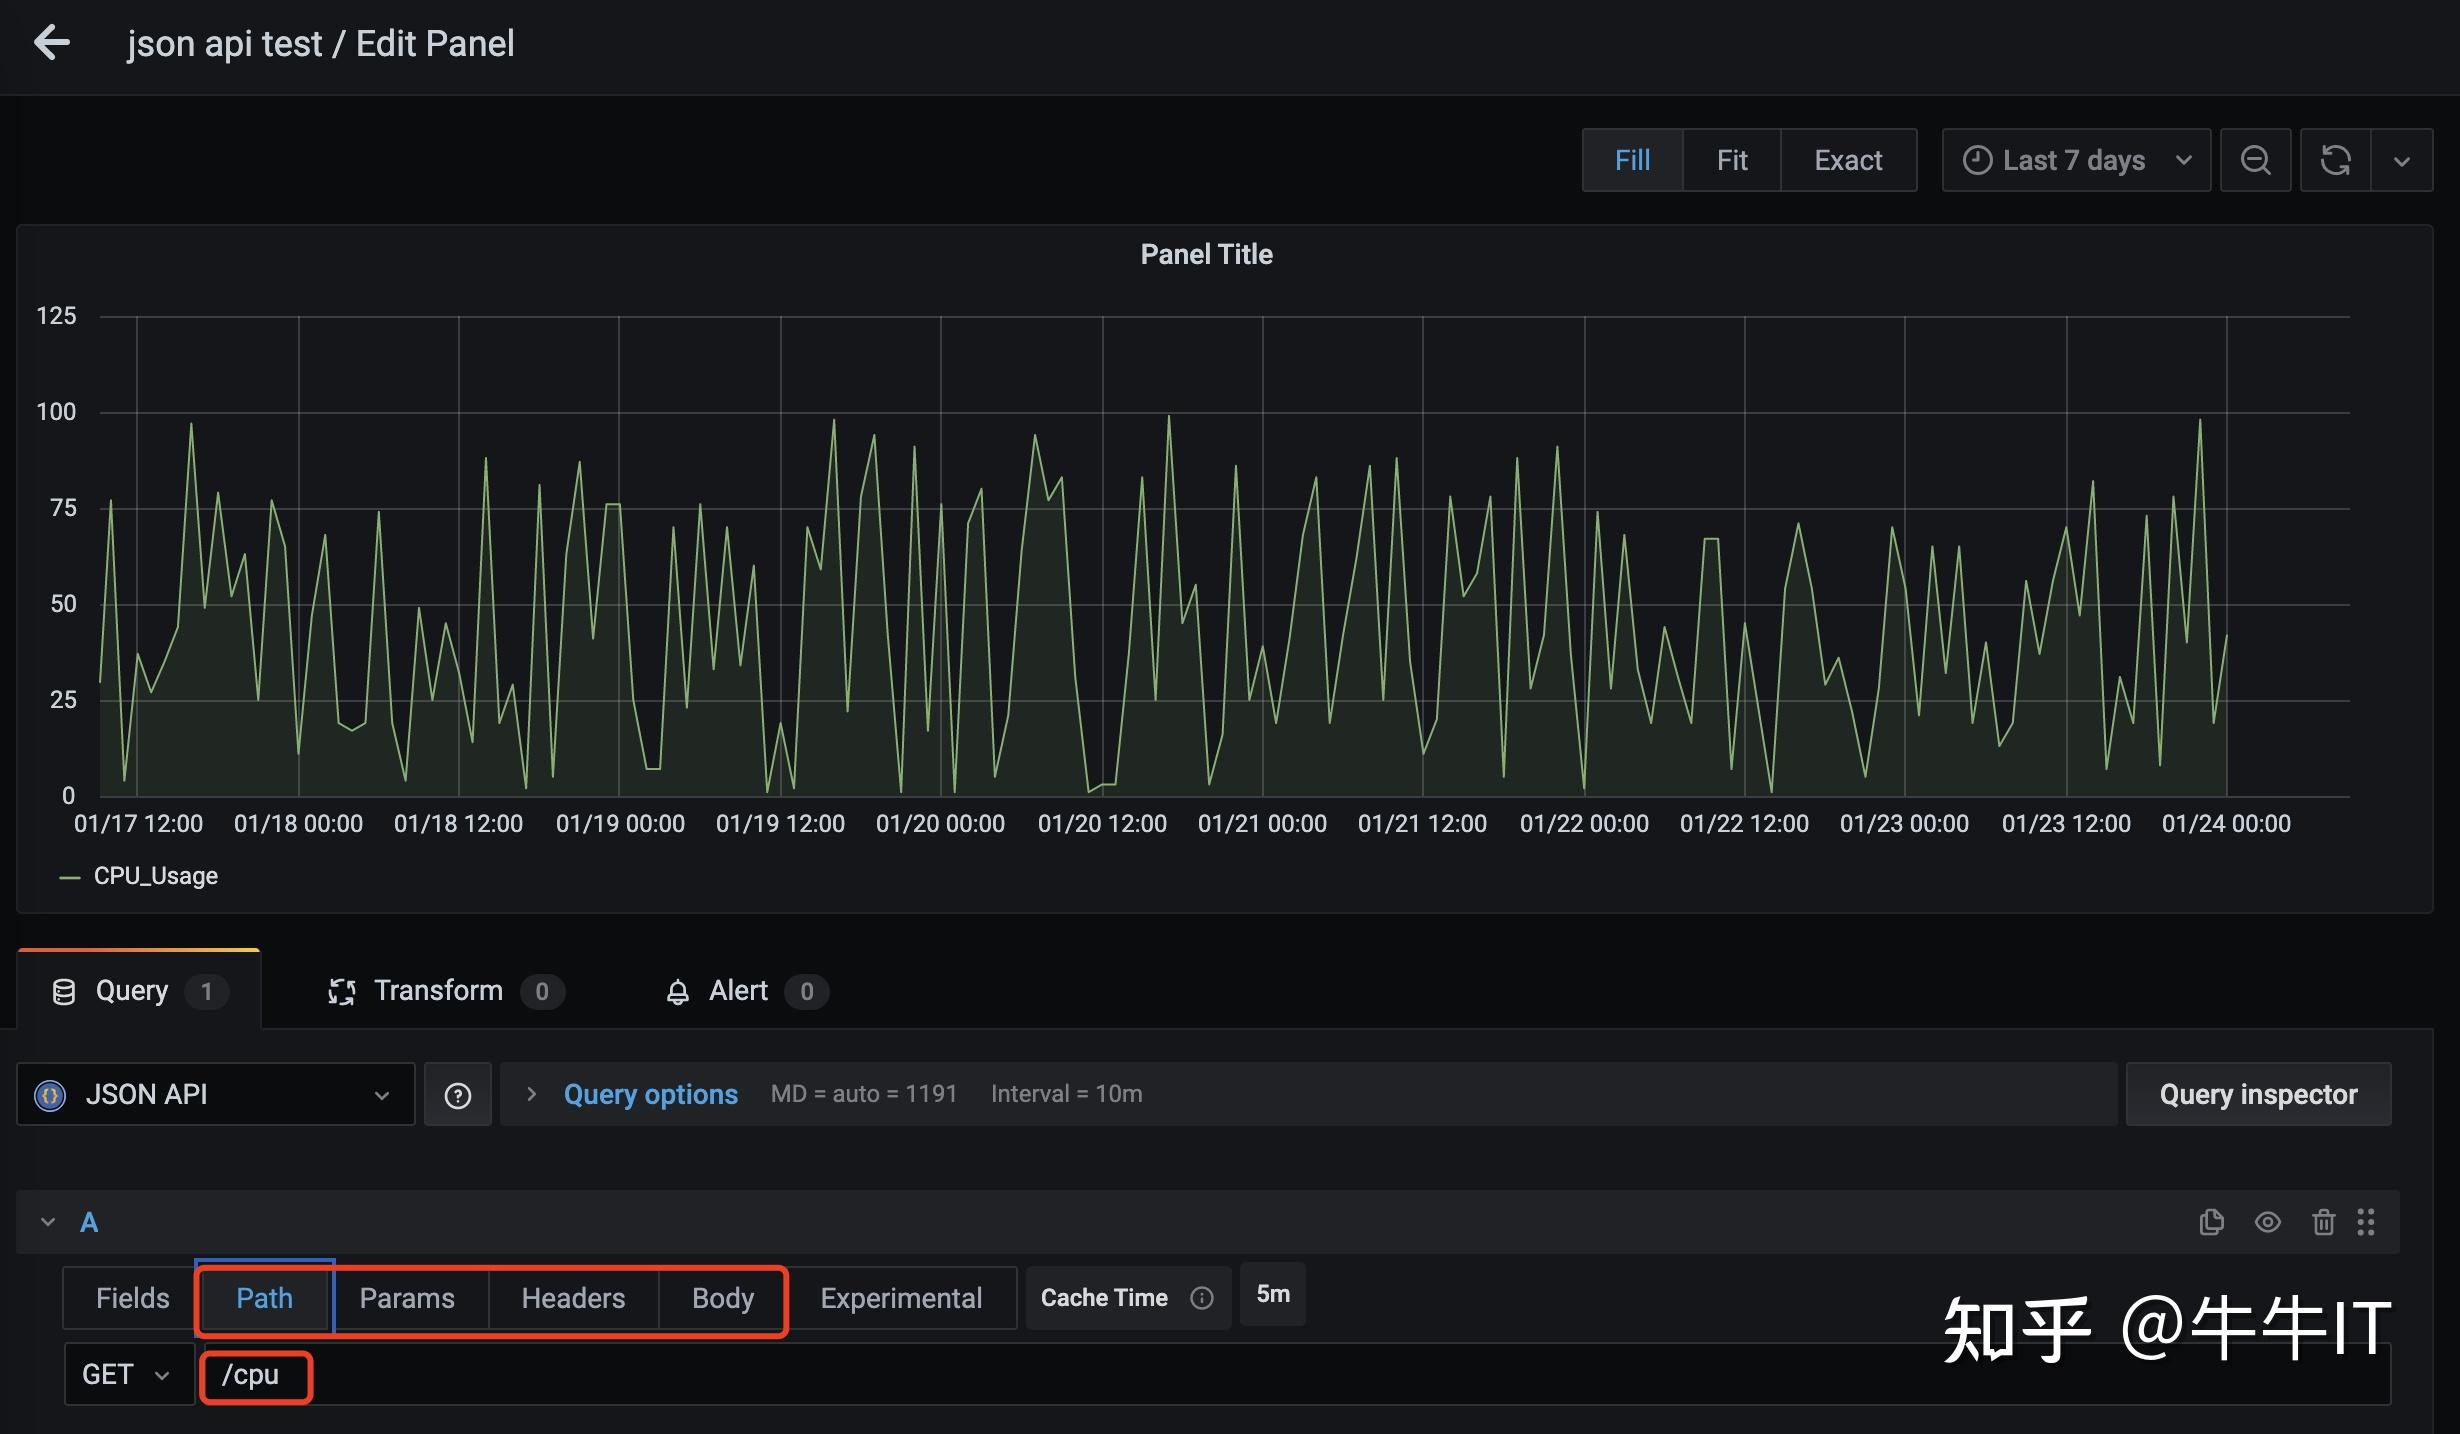Open the GET request method dropdown
This screenshot has height=1434, width=2460.
tap(127, 1374)
